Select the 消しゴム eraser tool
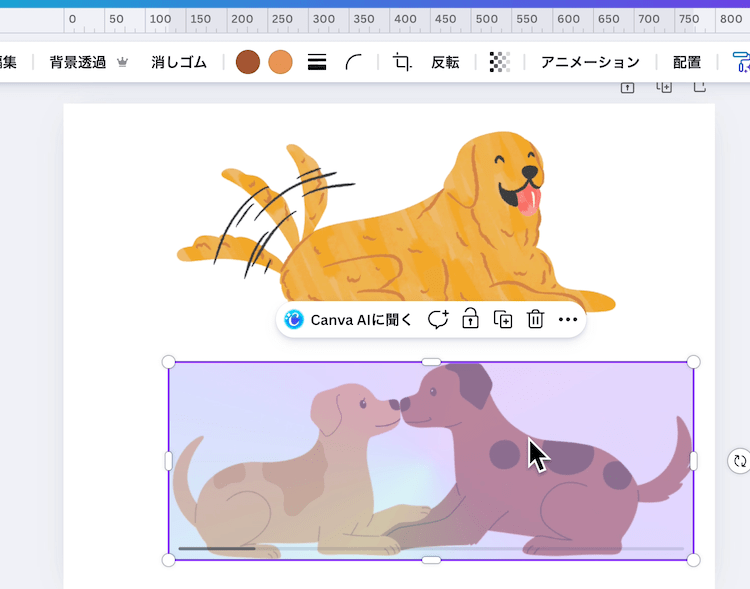The height and width of the screenshot is (589, 750). [x=179, y=62]
